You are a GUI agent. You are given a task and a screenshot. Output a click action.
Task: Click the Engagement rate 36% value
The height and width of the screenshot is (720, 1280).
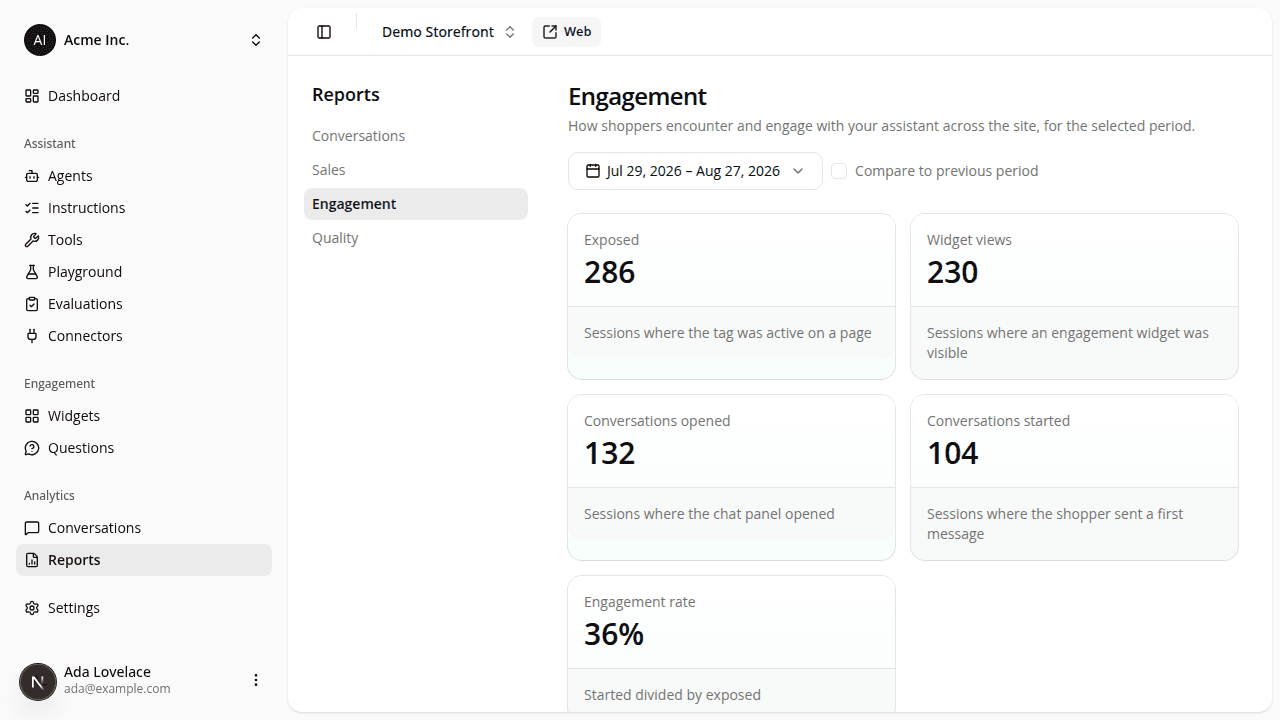pos(614,634)
